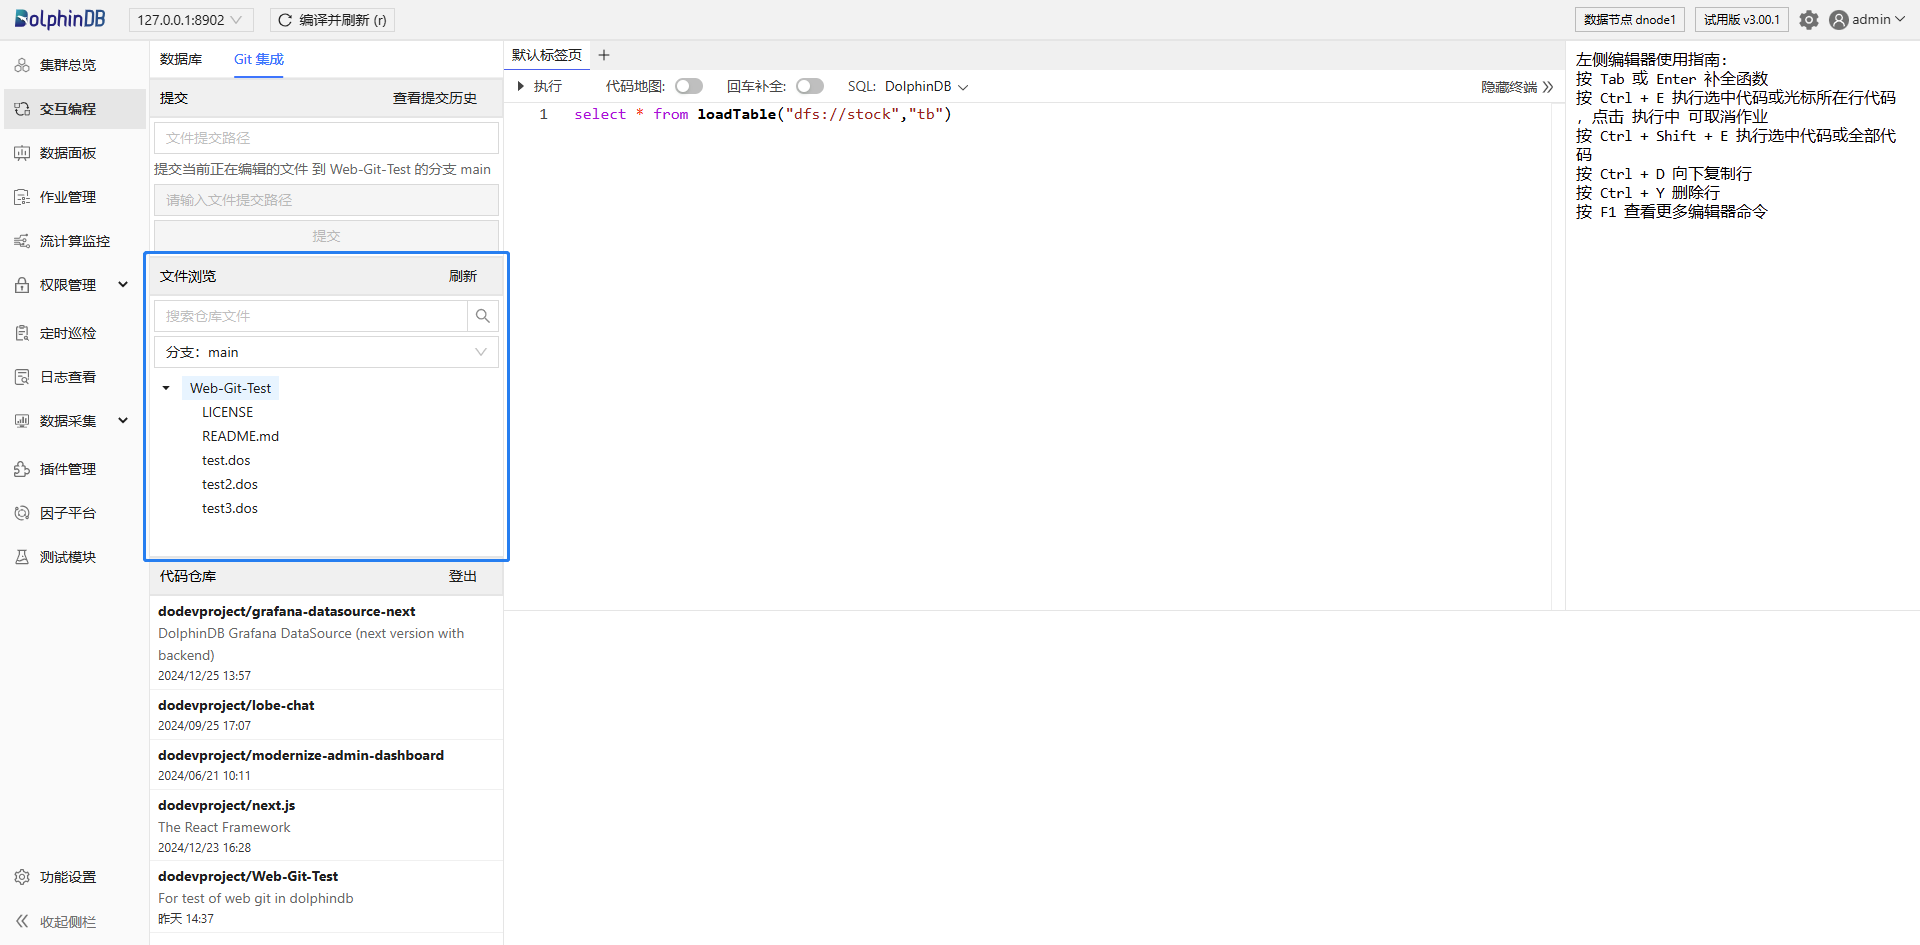This screenshot has height=945, width=1920.
Task: Collapse the Web-Git-Test tree folder
Action: point(166,388)
